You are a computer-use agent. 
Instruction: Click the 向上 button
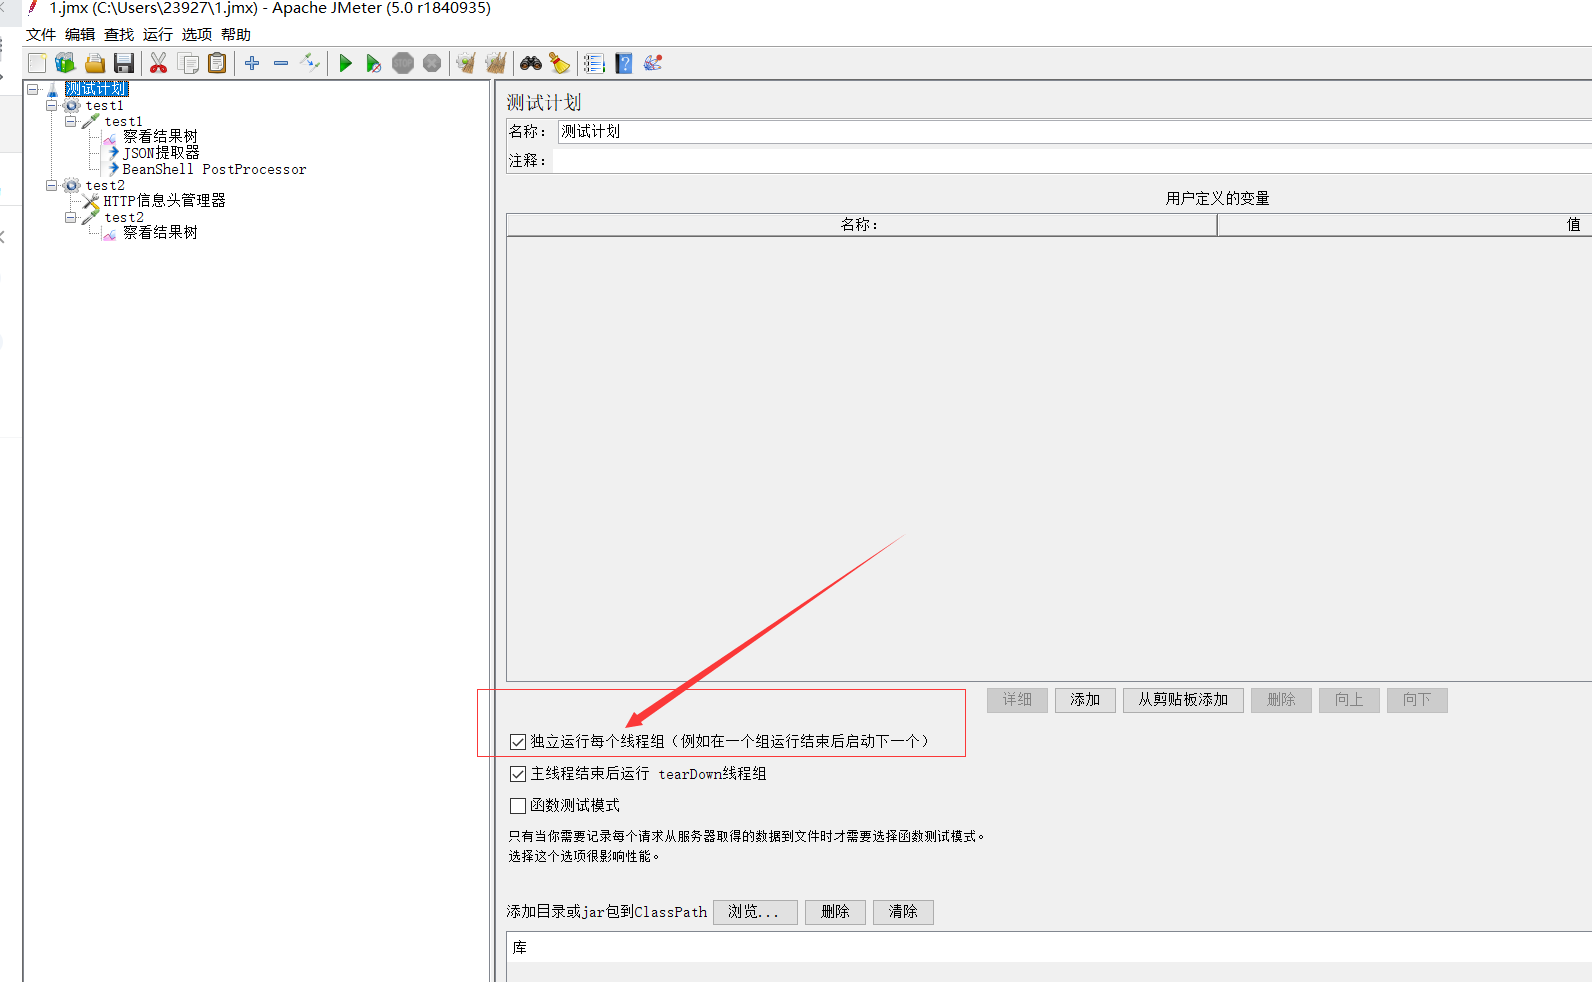(x=1349, y=700)
